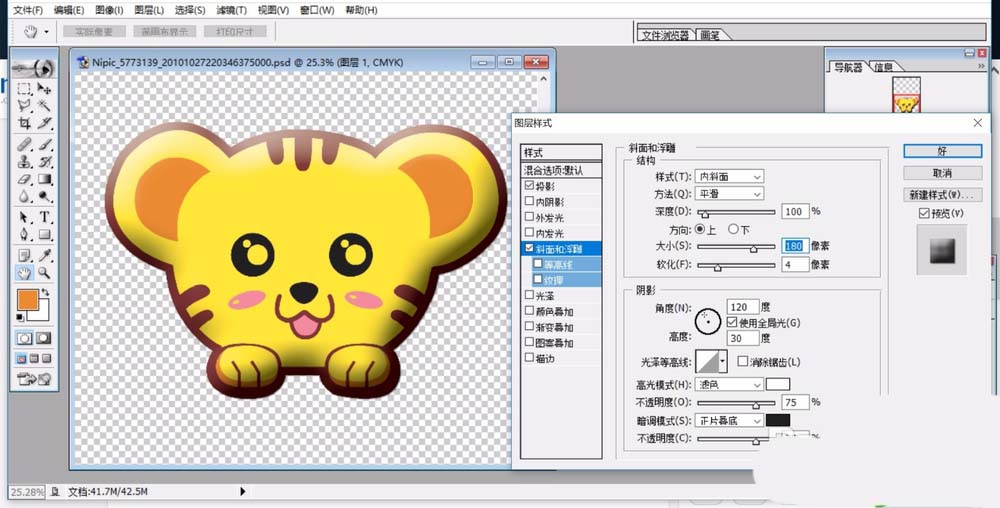The width and height of the screenshot is (1000, 508).
Task: Jump to ImageReady button in toolbox
Action: (x=34, y=379)
